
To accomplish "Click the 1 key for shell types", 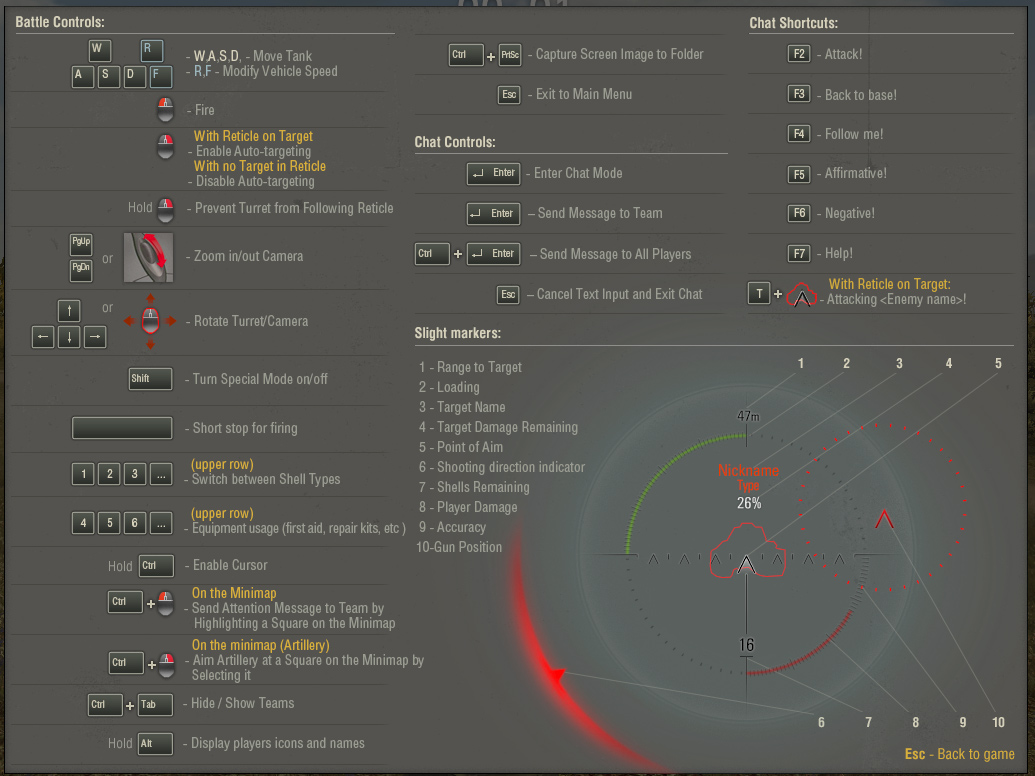I will point(83,474).
